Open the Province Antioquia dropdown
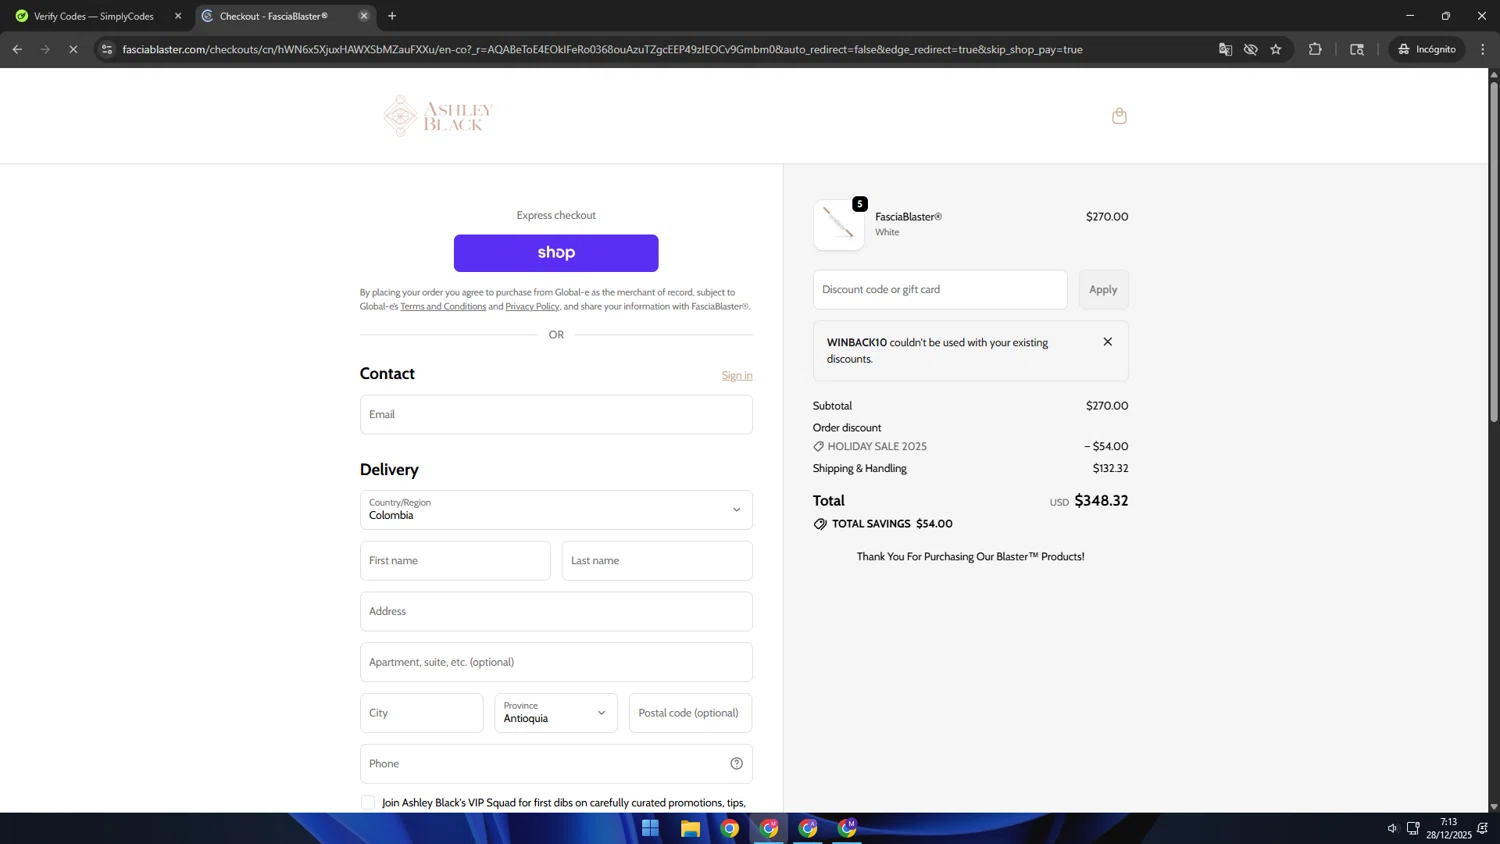The width and height of the screenshot is (1500, 844). [556, 713]
